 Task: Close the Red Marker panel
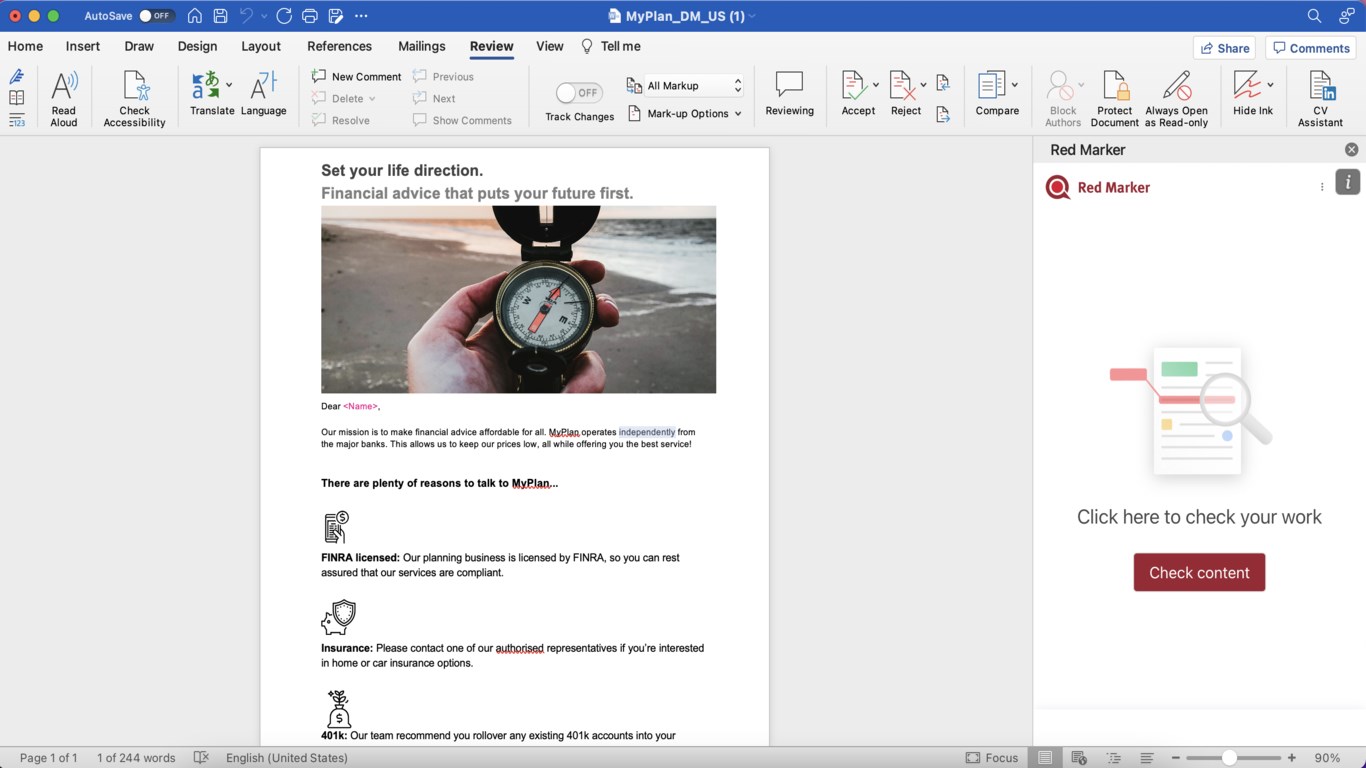[x=1351, y=150]
